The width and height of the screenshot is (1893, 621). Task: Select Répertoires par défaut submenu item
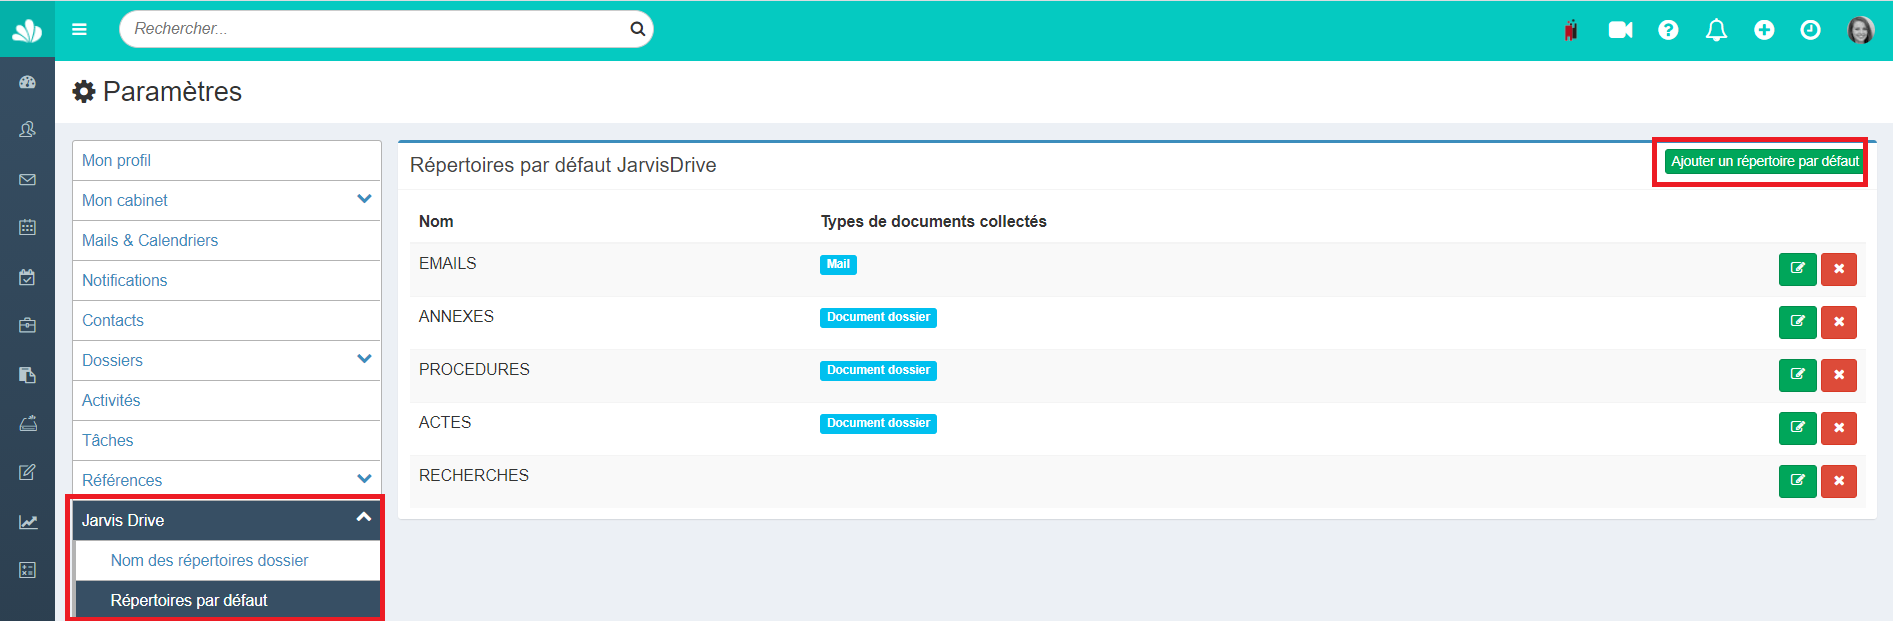coord(228,600)
